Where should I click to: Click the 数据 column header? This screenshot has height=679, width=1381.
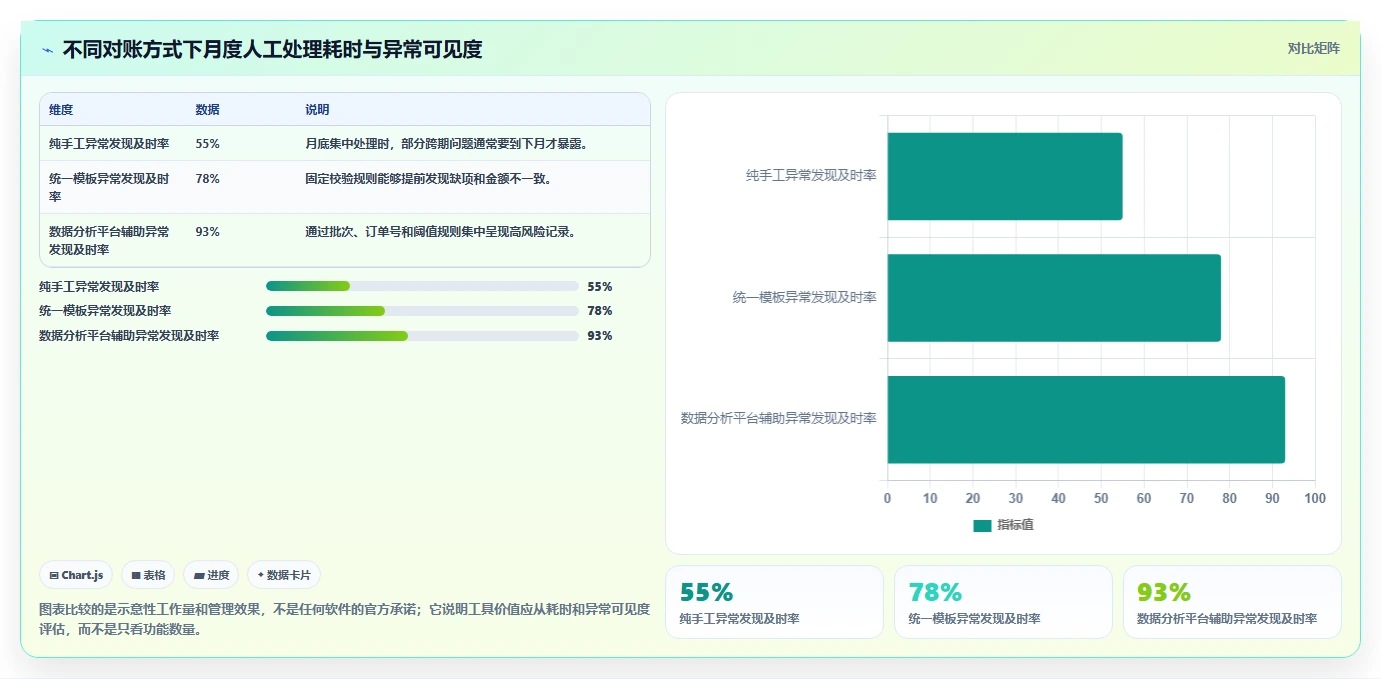coord(208,110)
